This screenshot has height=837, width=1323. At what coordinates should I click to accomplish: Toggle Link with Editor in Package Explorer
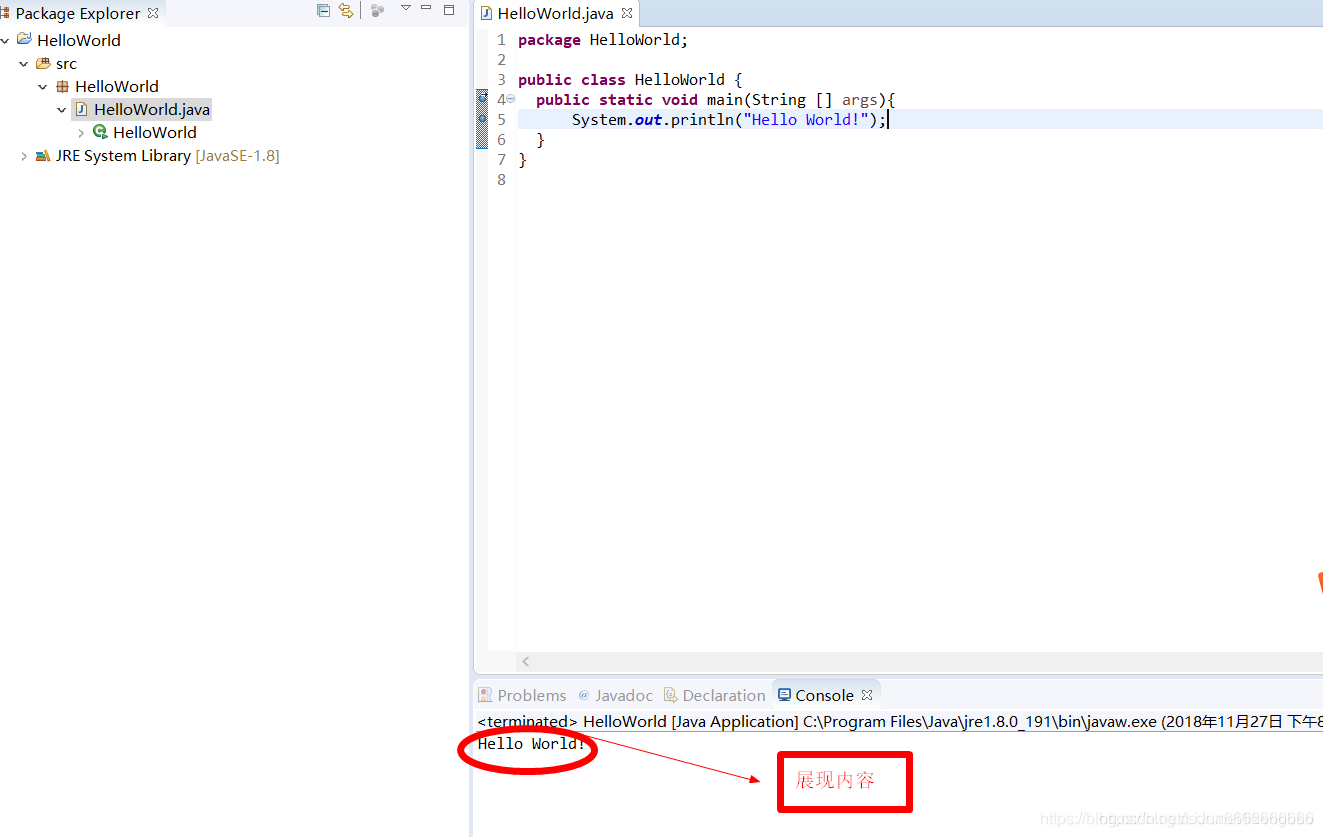346,10
